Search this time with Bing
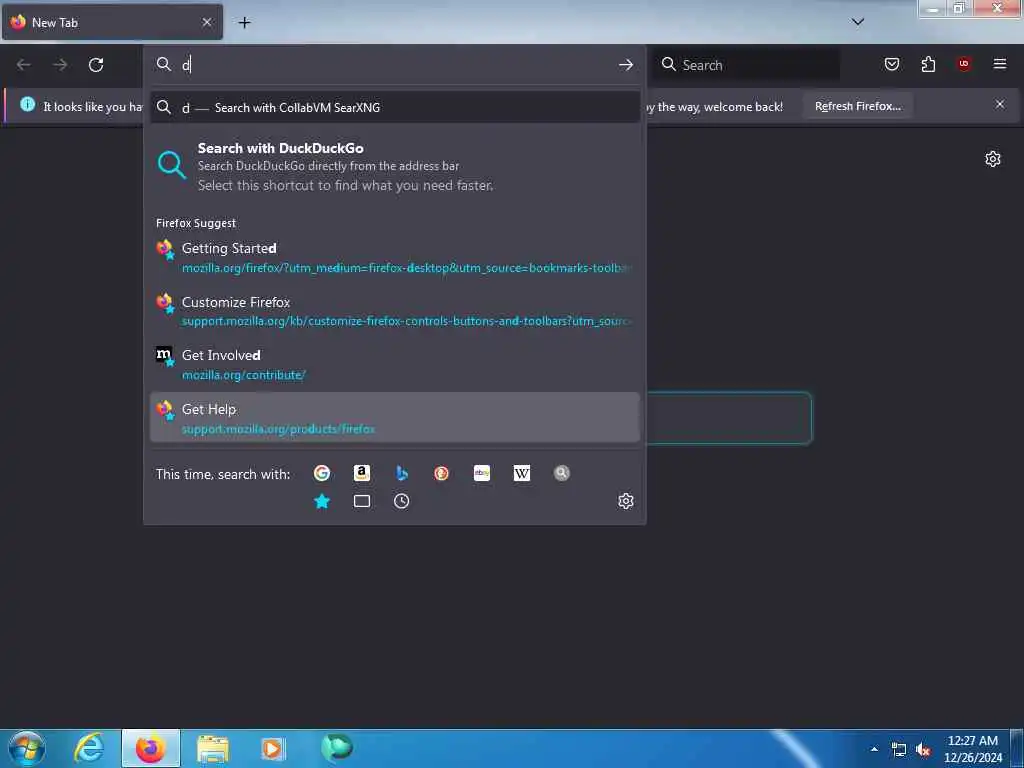Image resolution: width=1024 pixels, height=768 pixels. coord(402,473)
